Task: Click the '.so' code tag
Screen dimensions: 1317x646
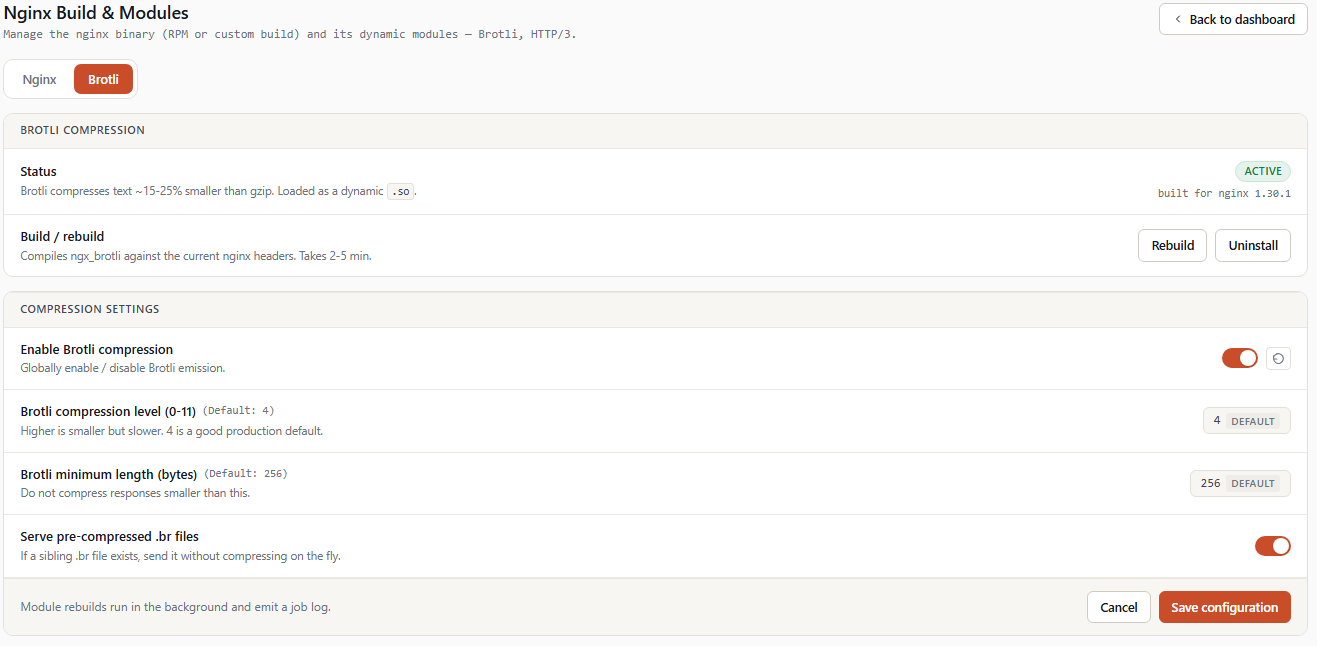Action: point(400,191)
